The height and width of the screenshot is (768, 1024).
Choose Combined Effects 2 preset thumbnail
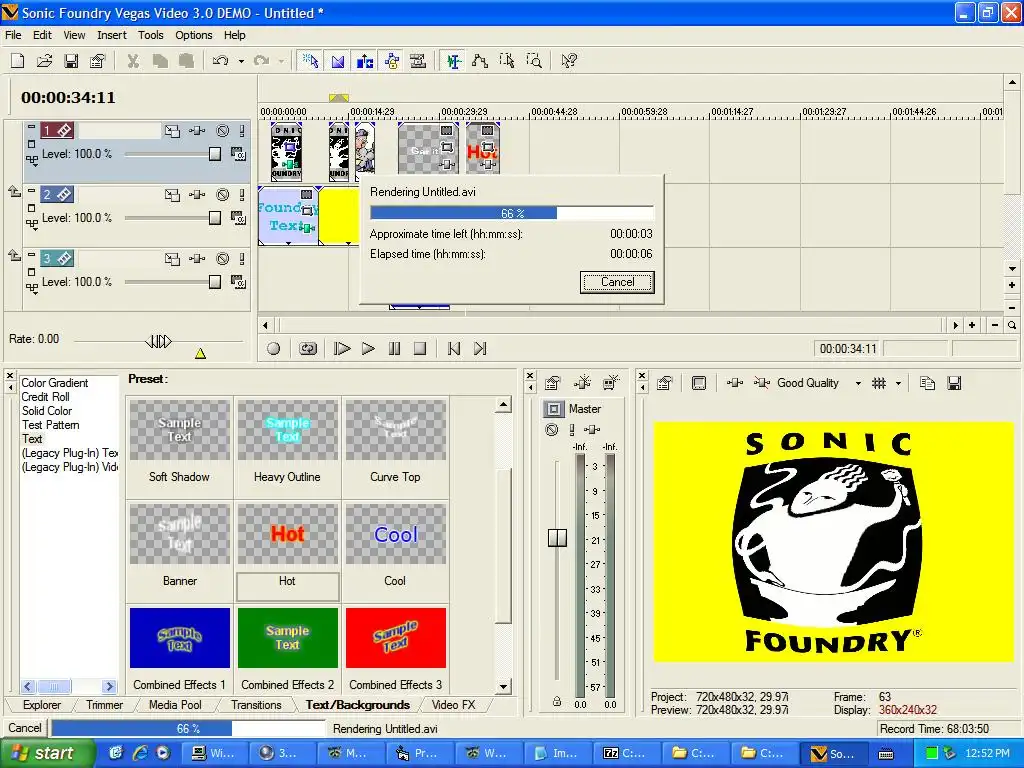tap(287, 638)
